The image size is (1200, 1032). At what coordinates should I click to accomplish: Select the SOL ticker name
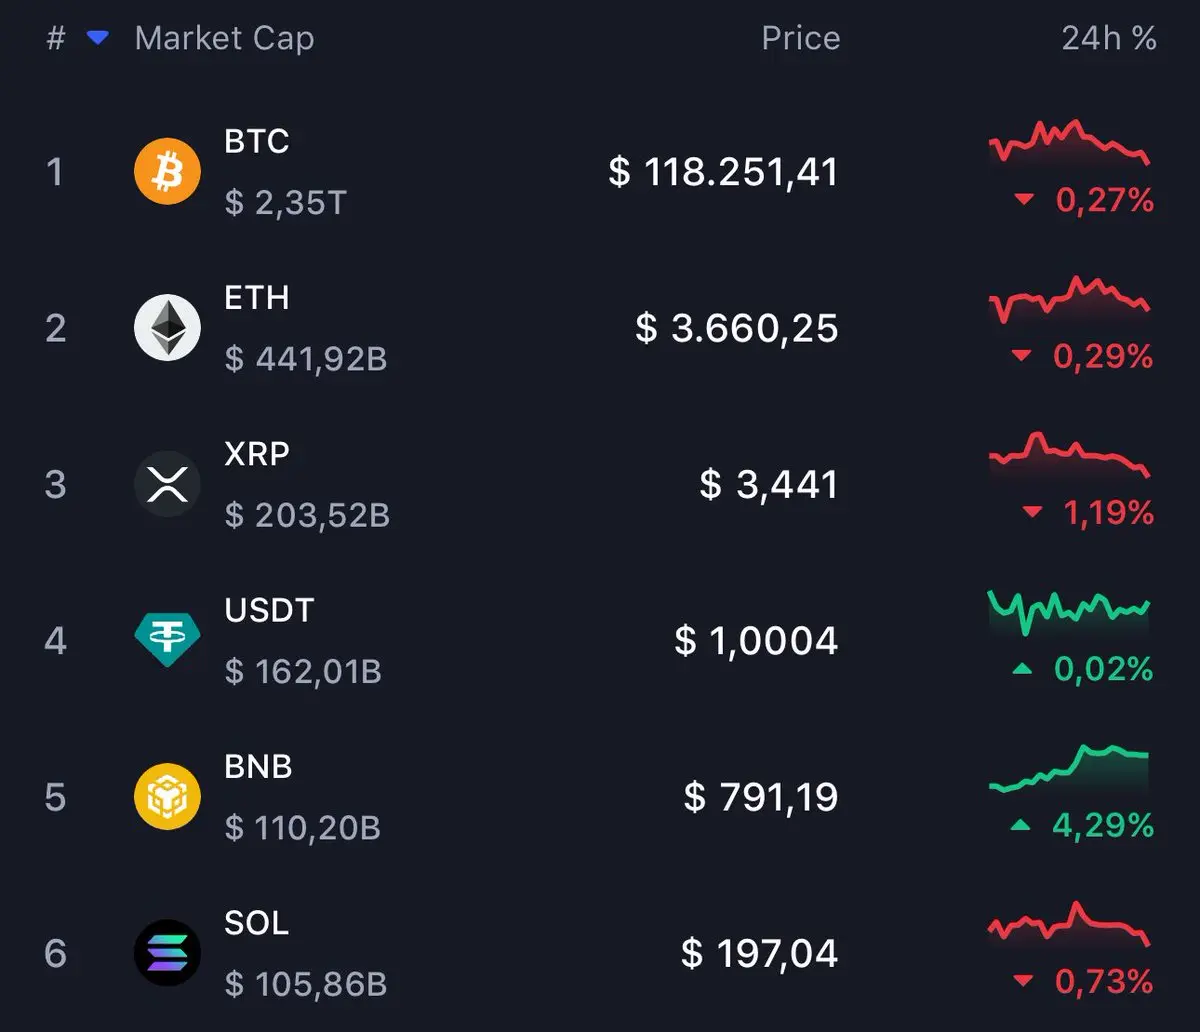(x=257, y=922)
